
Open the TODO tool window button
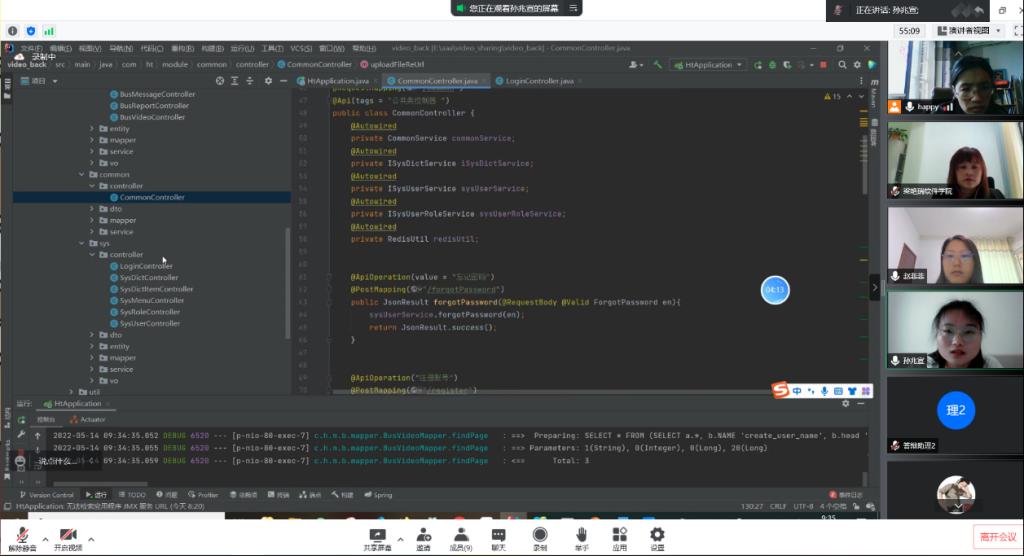131,495
